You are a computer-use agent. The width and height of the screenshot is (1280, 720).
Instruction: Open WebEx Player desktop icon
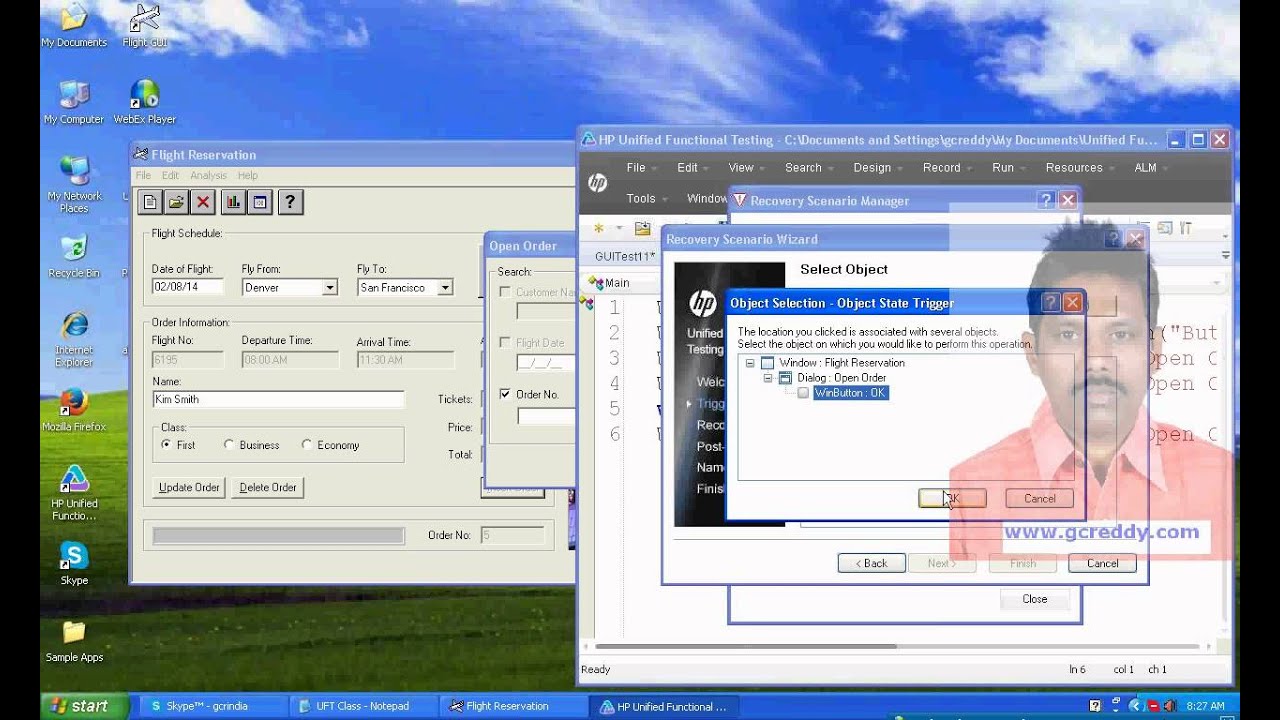[x=145, y=103]
